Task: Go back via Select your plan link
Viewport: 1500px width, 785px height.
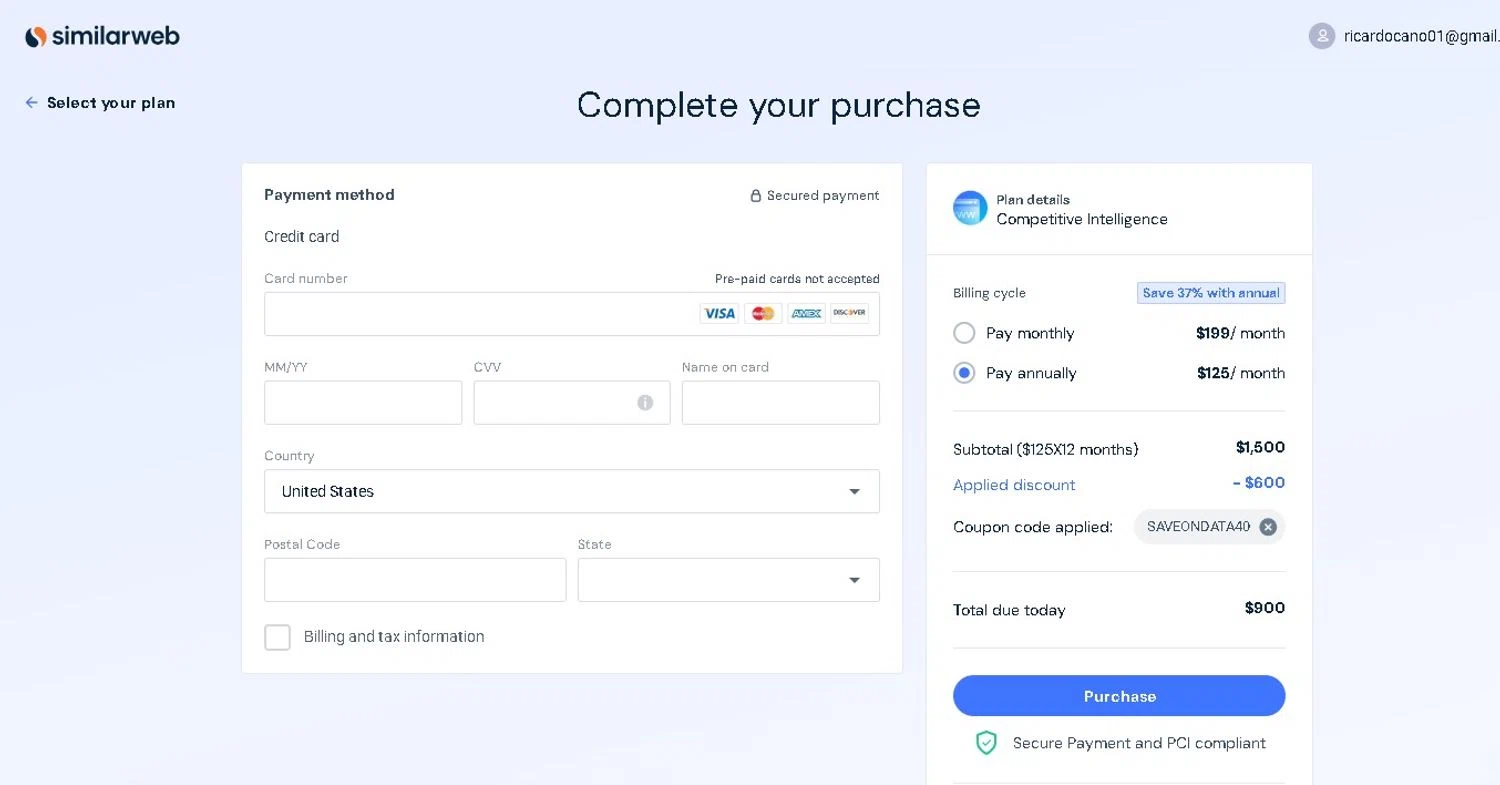Action: pyautogui.click(x=111, y=103)
